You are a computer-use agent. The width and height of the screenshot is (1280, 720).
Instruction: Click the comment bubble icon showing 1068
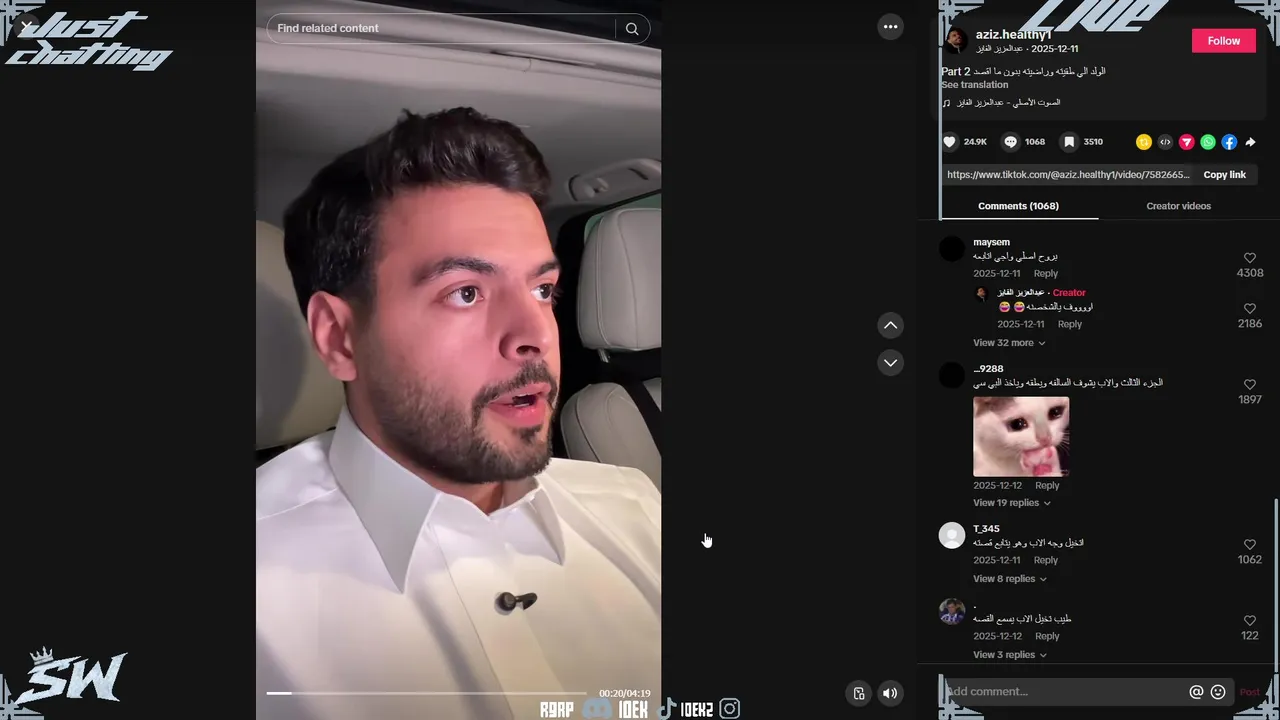(x=1010, y=142)
